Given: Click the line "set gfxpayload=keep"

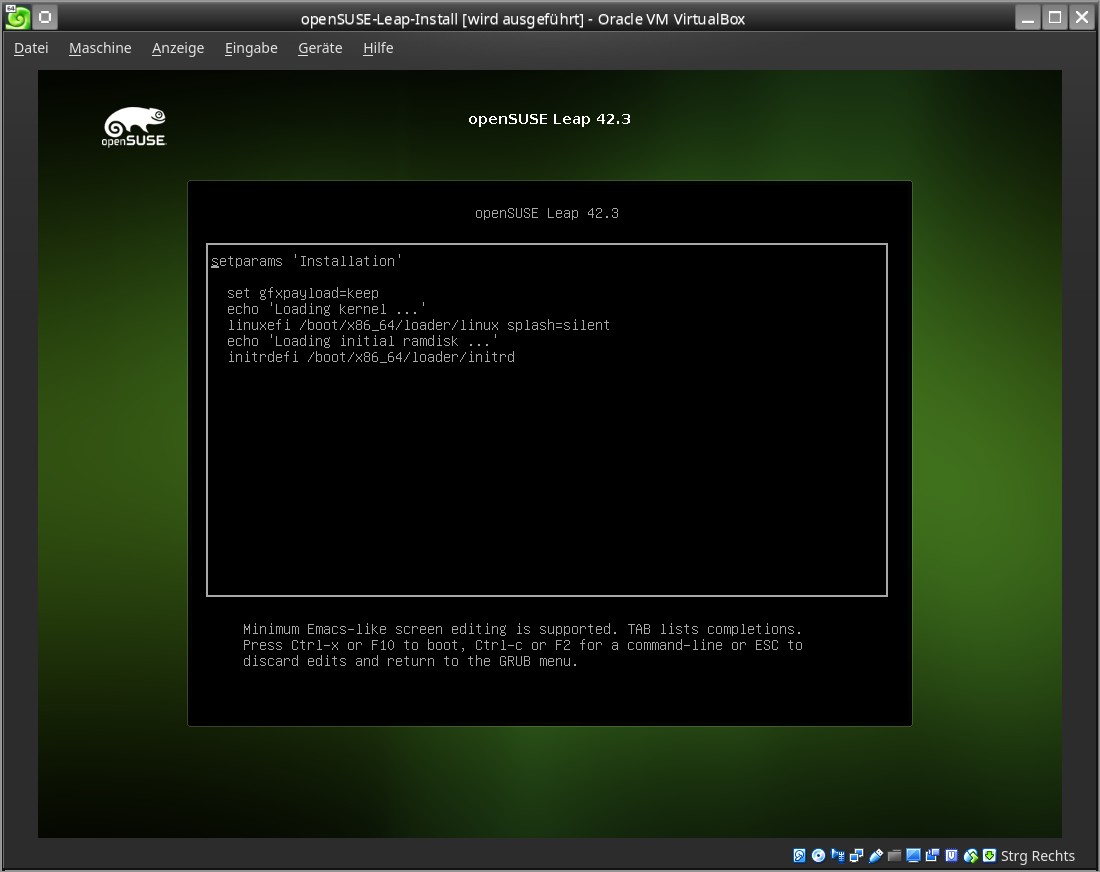Looking at the screenshot, I should point(302,293).
